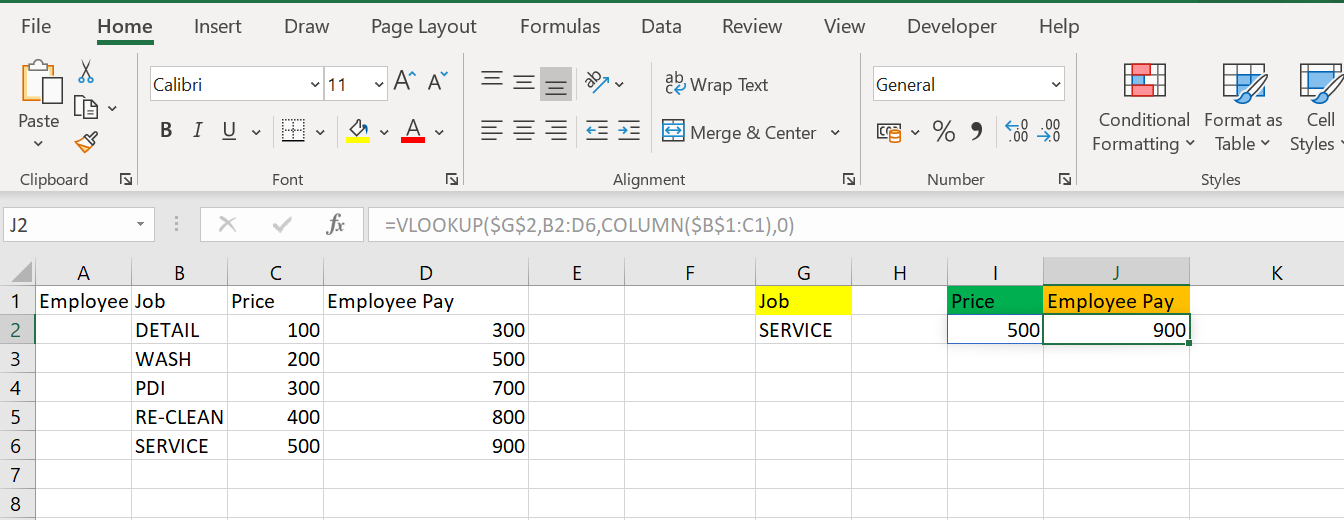The image size is (1344, 520).
Task: Open Format as Table gallery
Action: 1243,108
